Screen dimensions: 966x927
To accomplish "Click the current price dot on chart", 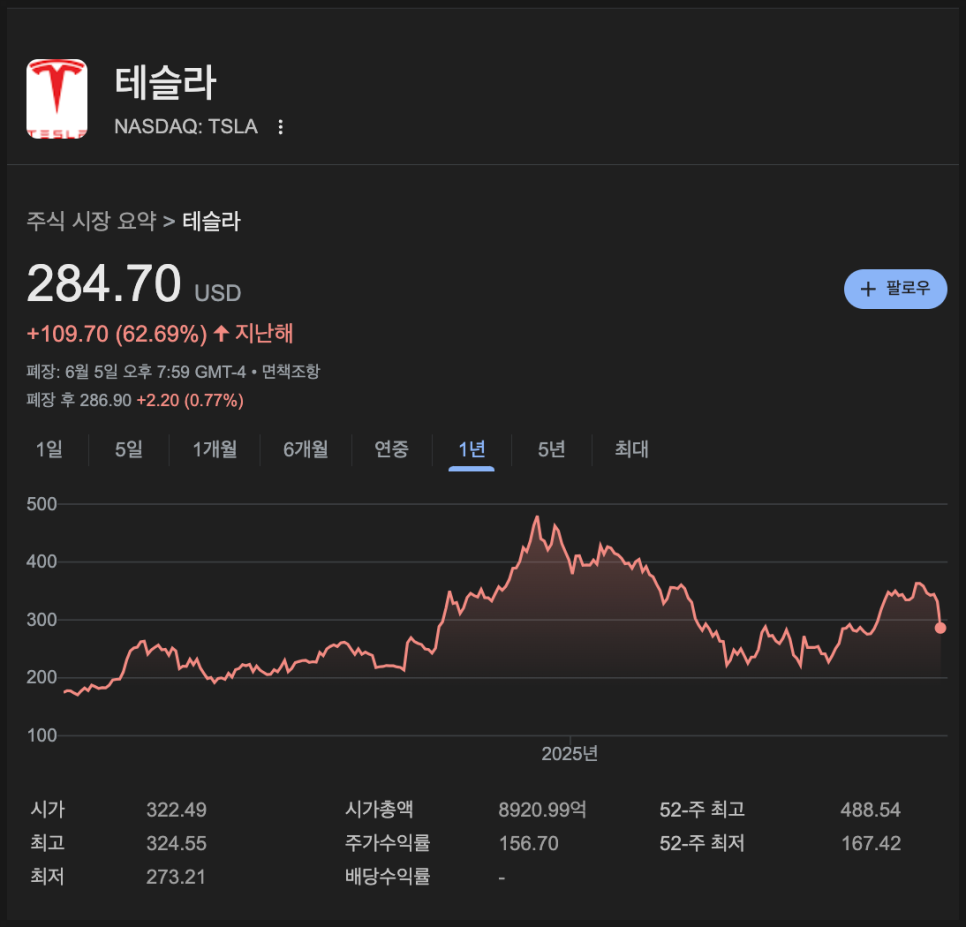I will coord(940,628).
